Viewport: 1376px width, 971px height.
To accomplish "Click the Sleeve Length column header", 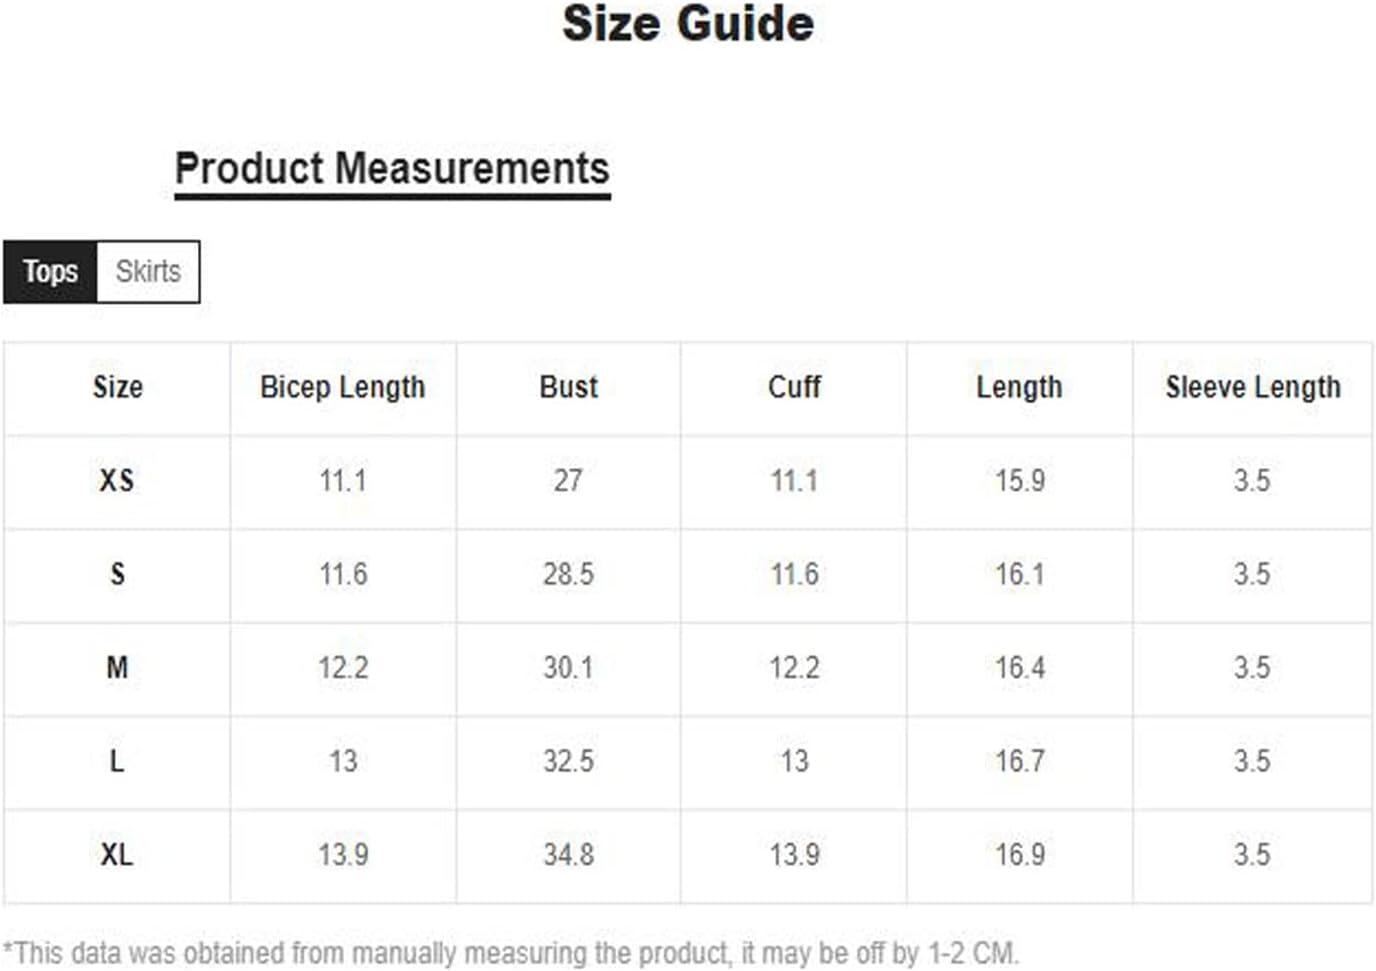I will pos(1252,387).
